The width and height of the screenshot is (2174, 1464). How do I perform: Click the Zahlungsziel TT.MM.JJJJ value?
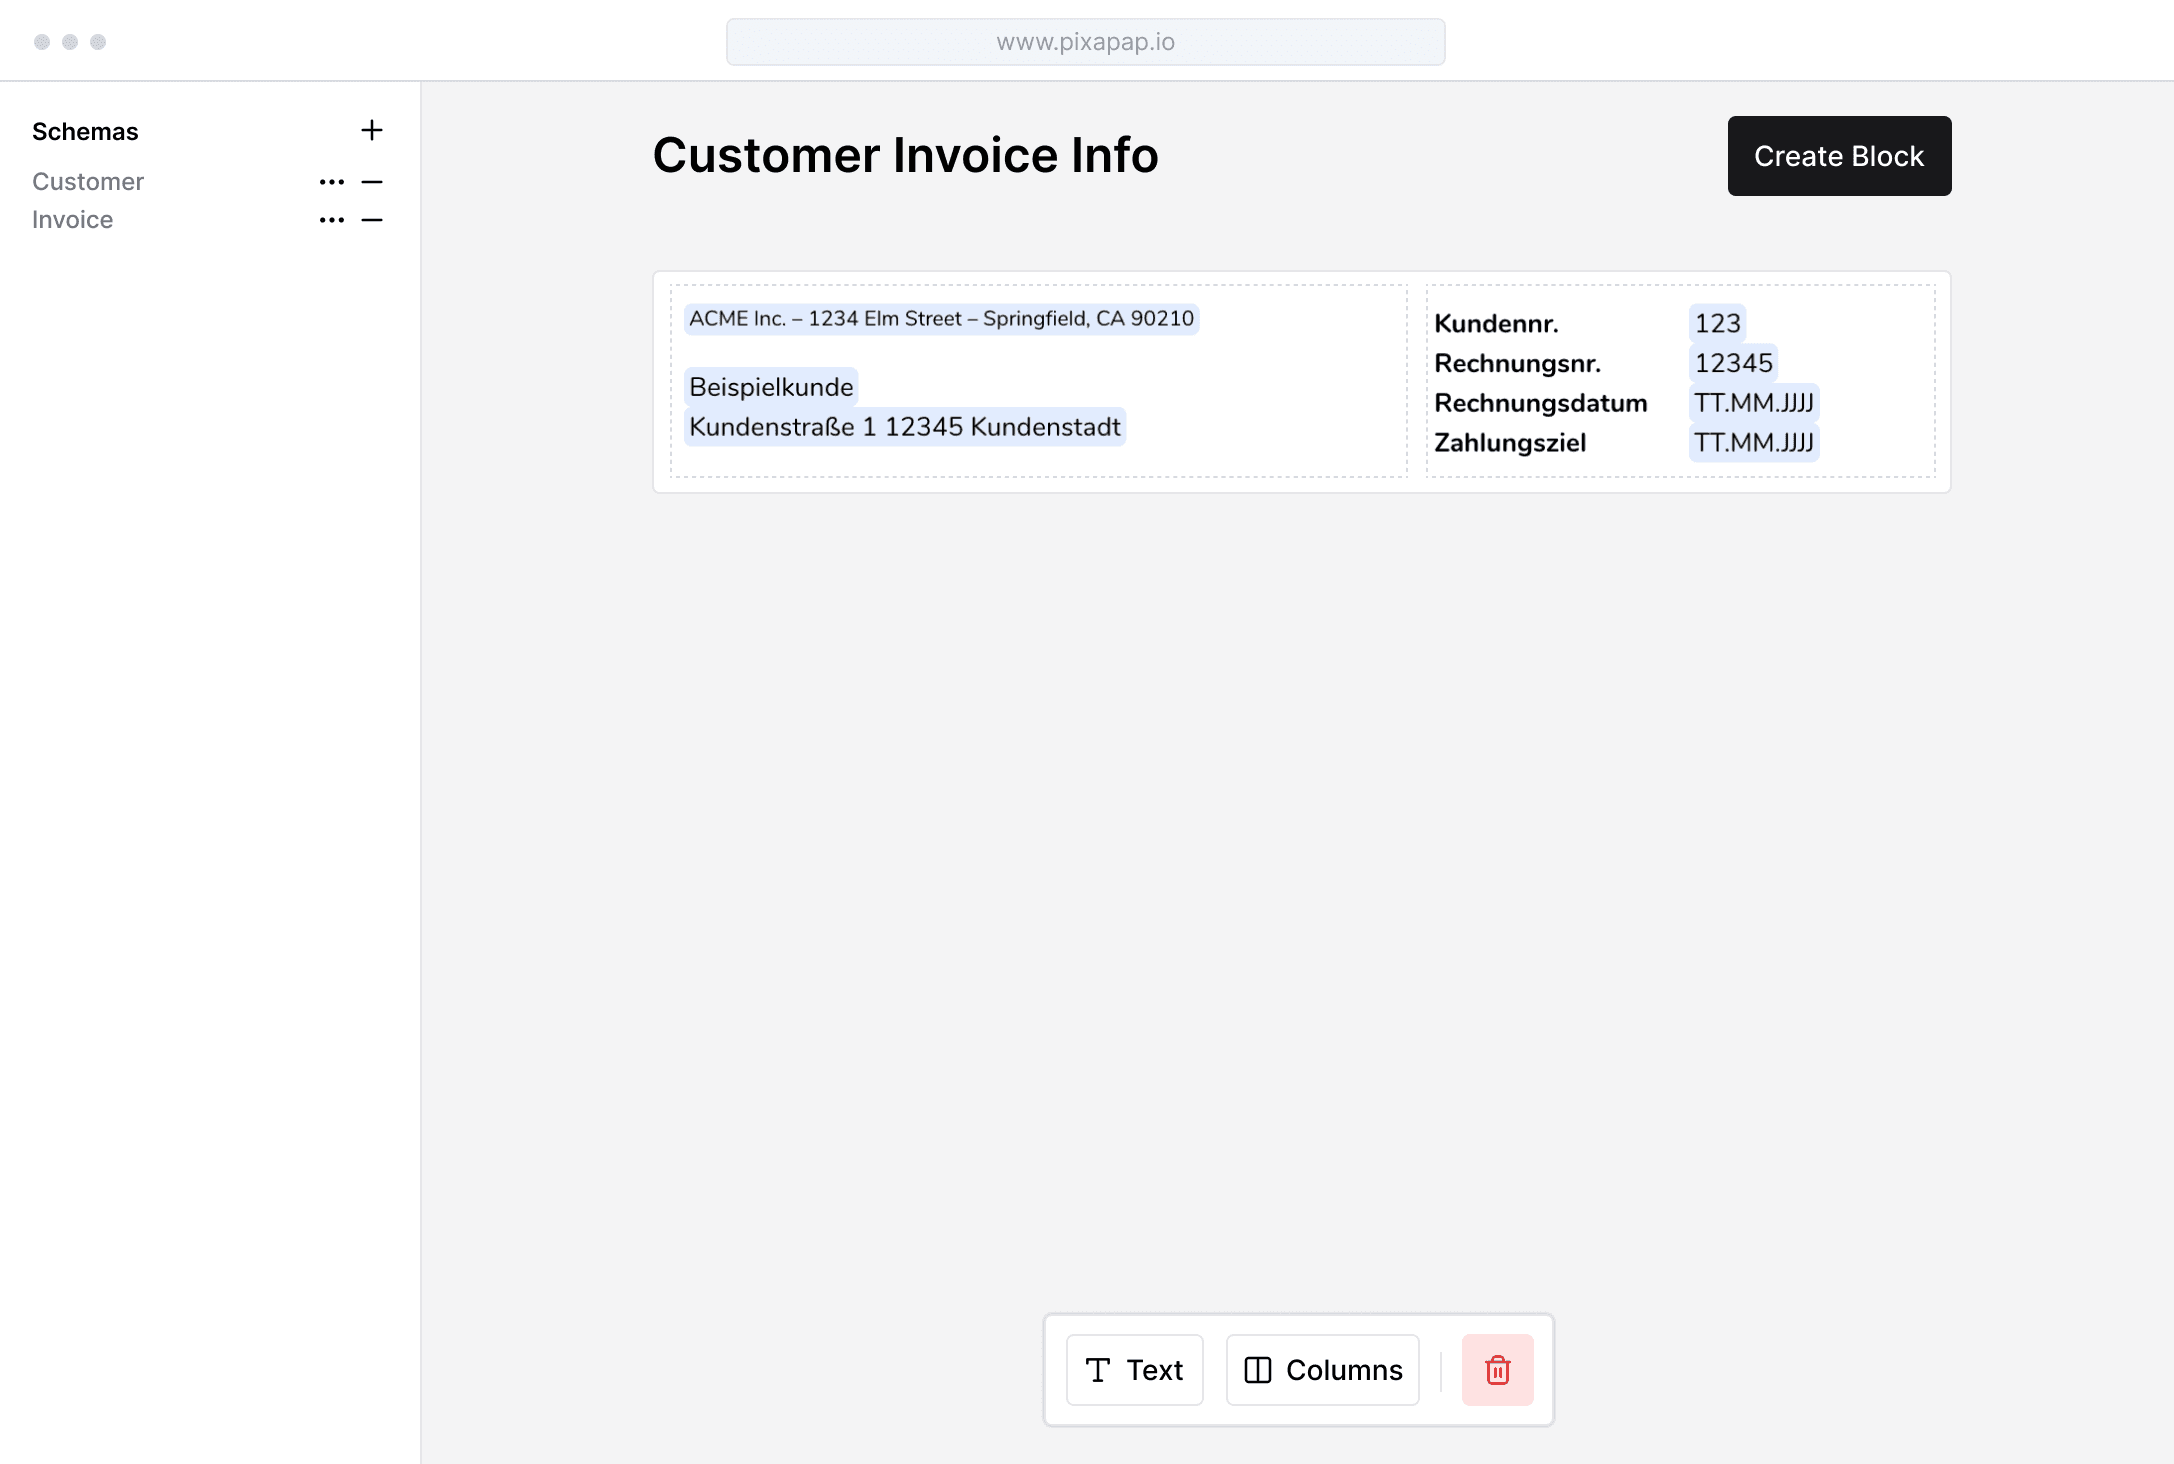(x=1753, y=442)
